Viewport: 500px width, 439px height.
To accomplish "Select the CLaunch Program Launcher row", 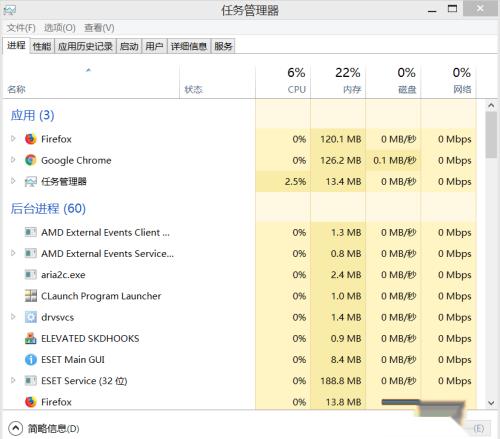I will click(x=240, y=296).
